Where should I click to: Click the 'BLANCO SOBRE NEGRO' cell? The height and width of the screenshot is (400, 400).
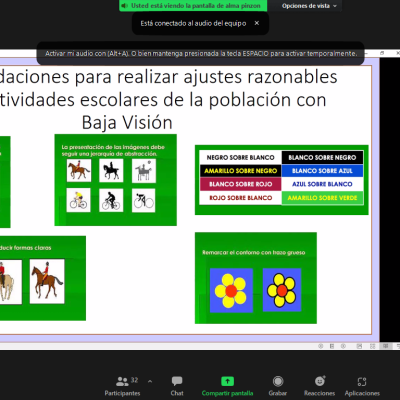pos(322,157)
